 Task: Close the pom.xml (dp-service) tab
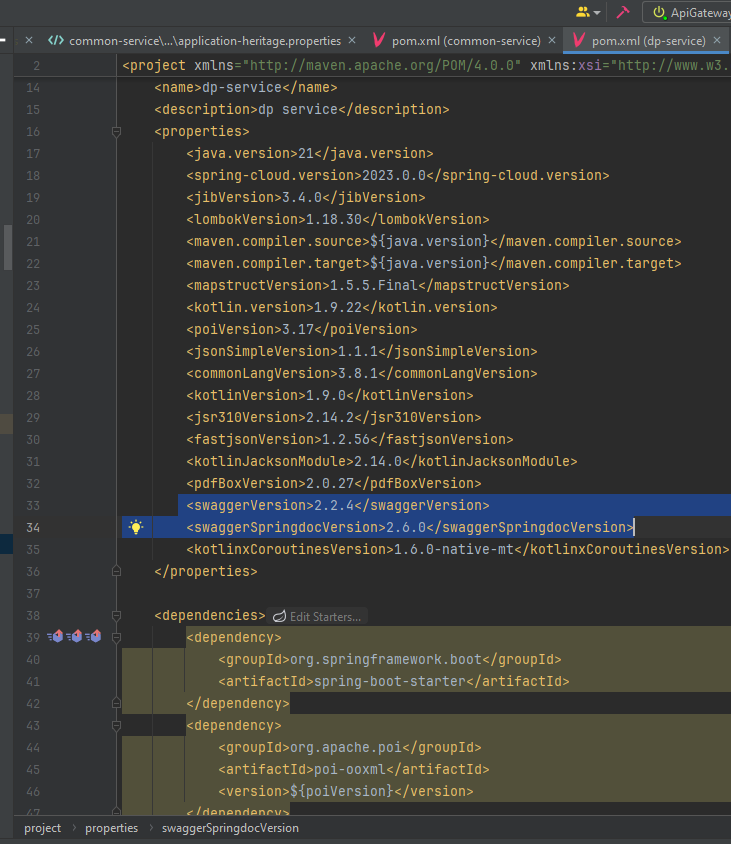point(717,40)
